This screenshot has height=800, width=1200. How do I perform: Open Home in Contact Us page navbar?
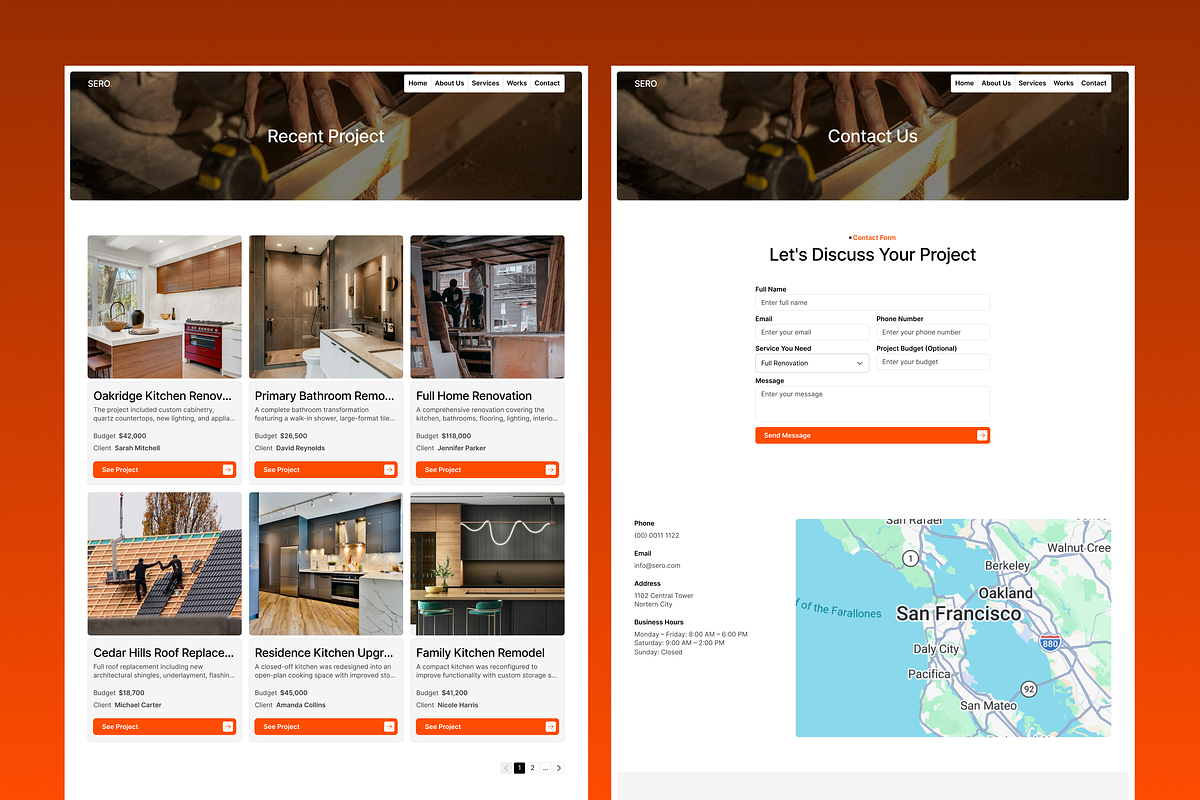coord(964,84)
